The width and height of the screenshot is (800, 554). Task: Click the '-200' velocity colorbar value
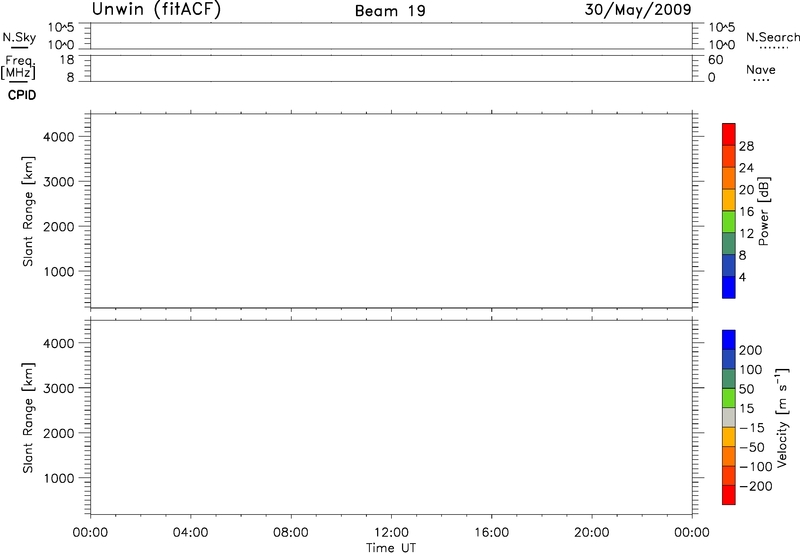tap(756, 486)
